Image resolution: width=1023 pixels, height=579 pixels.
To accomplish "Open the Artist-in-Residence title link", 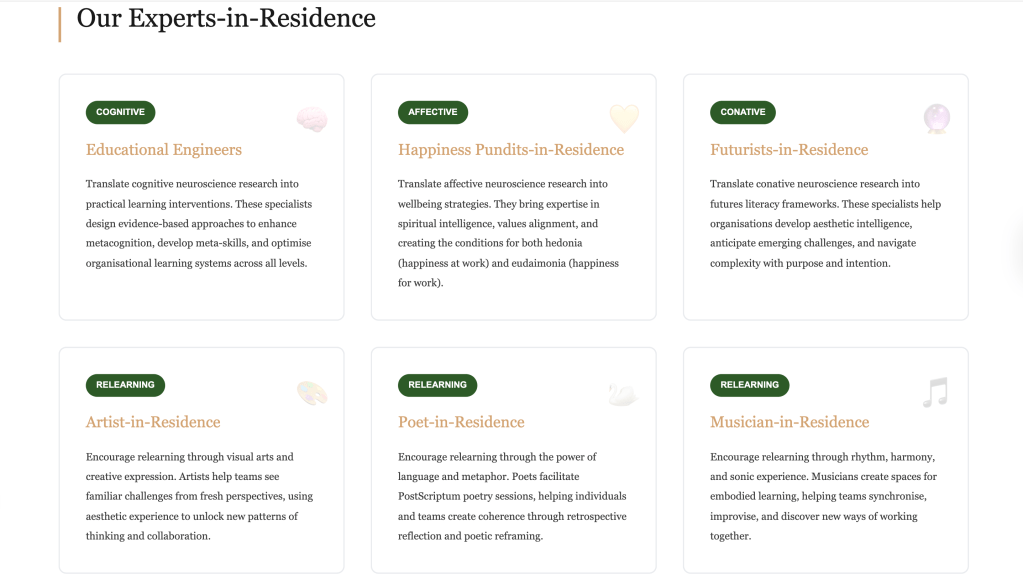I will (x=153, y=422).
